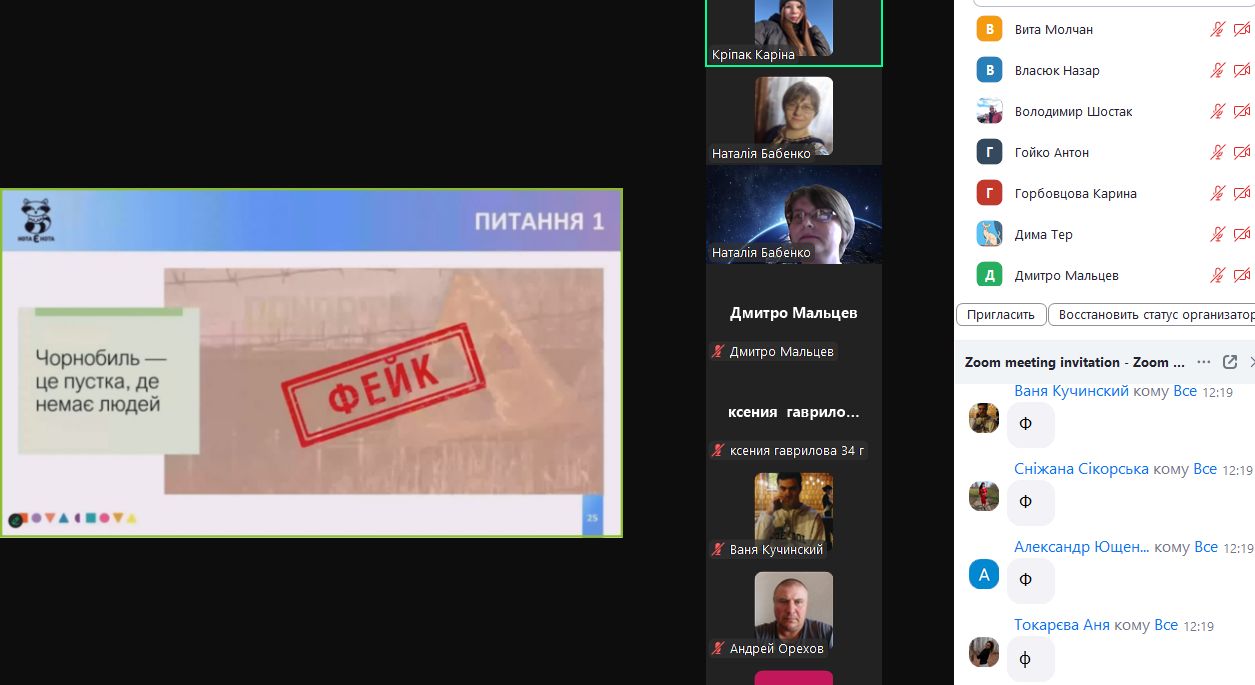The width and height of the screenshot is (1255, 685).
Task: Click the Пригласить button
Action: (1001, 314)
